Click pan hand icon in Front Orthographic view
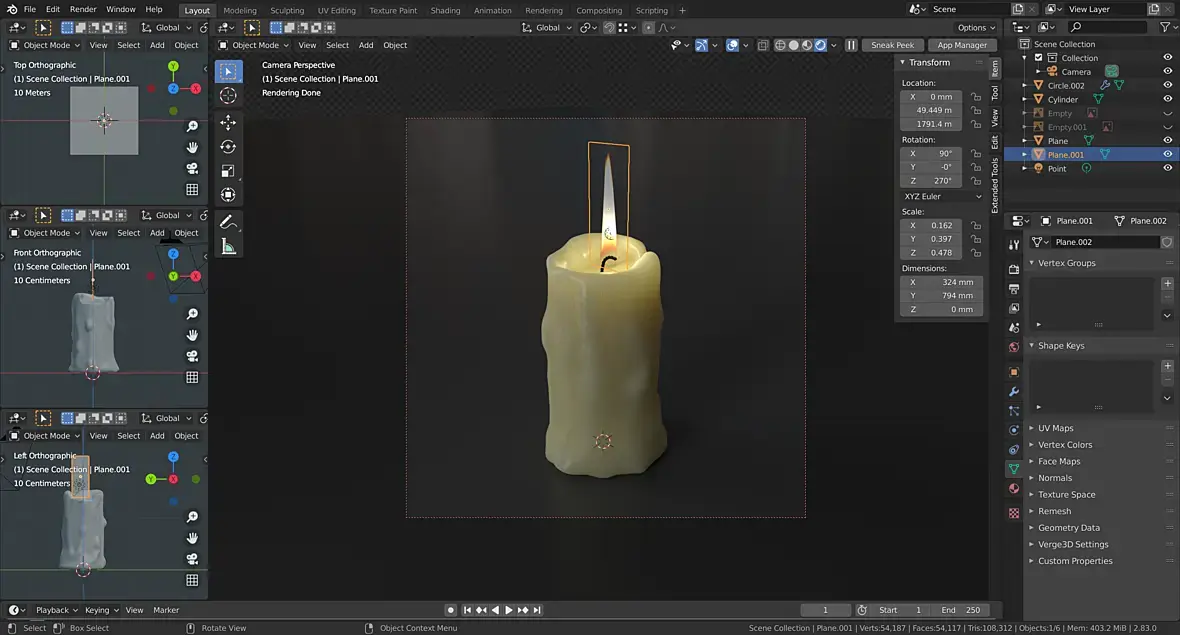This screenshot has height=635, width=1180. coord(192,335)
